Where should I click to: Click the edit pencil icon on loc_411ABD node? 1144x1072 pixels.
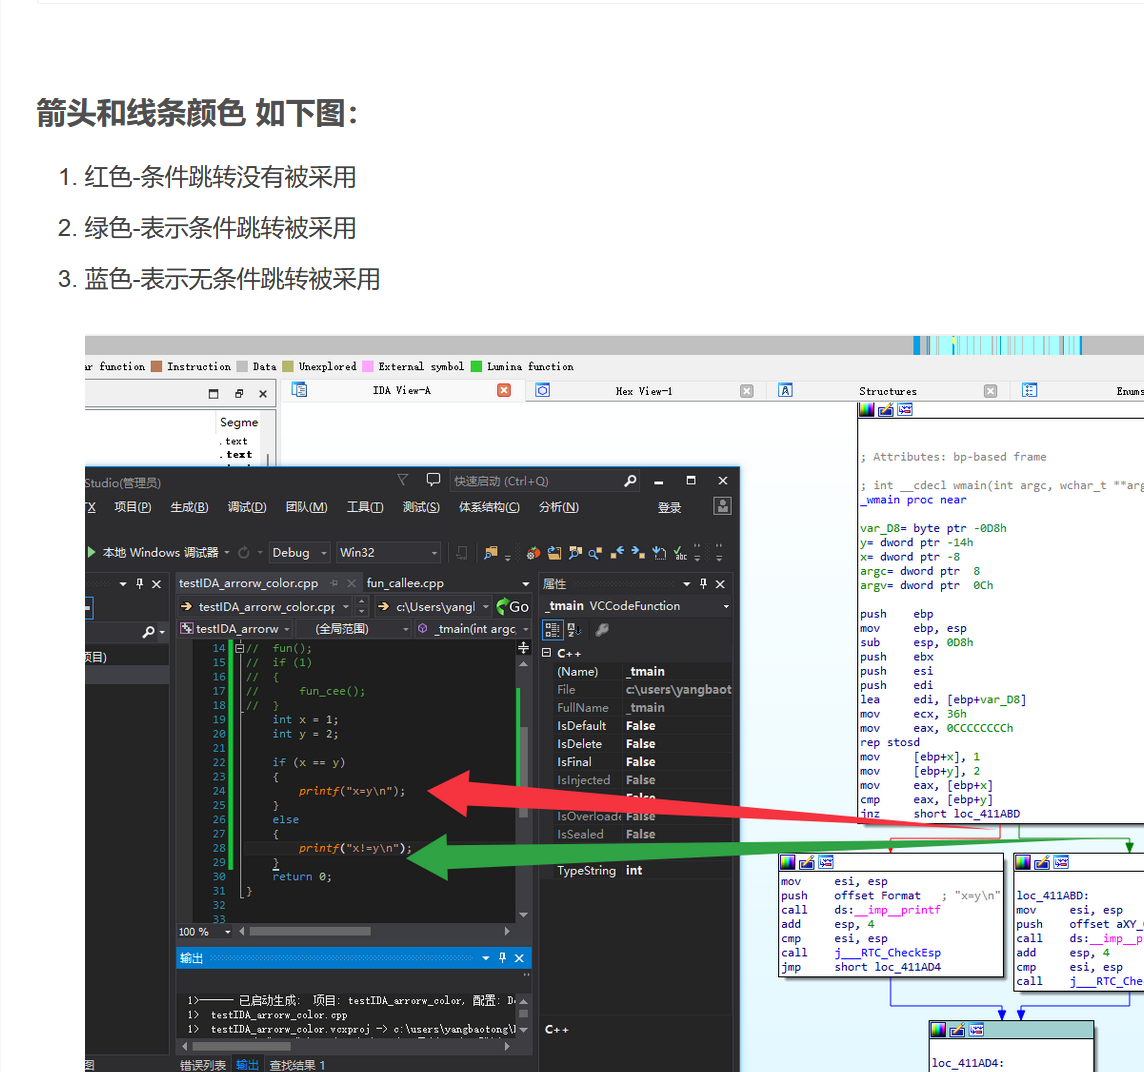click(1042, 862)
